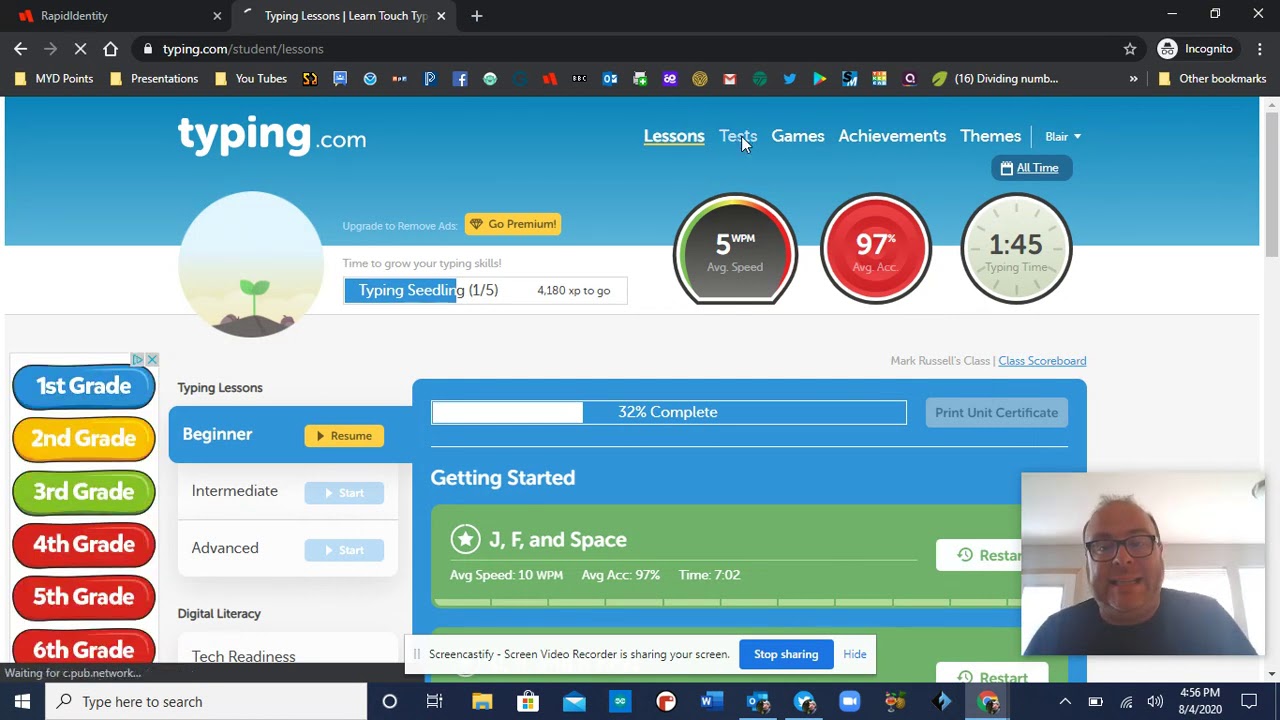This screenshot has width=1280, height=720.
Task: Open a new browser tab
Action: pos(477,16)
